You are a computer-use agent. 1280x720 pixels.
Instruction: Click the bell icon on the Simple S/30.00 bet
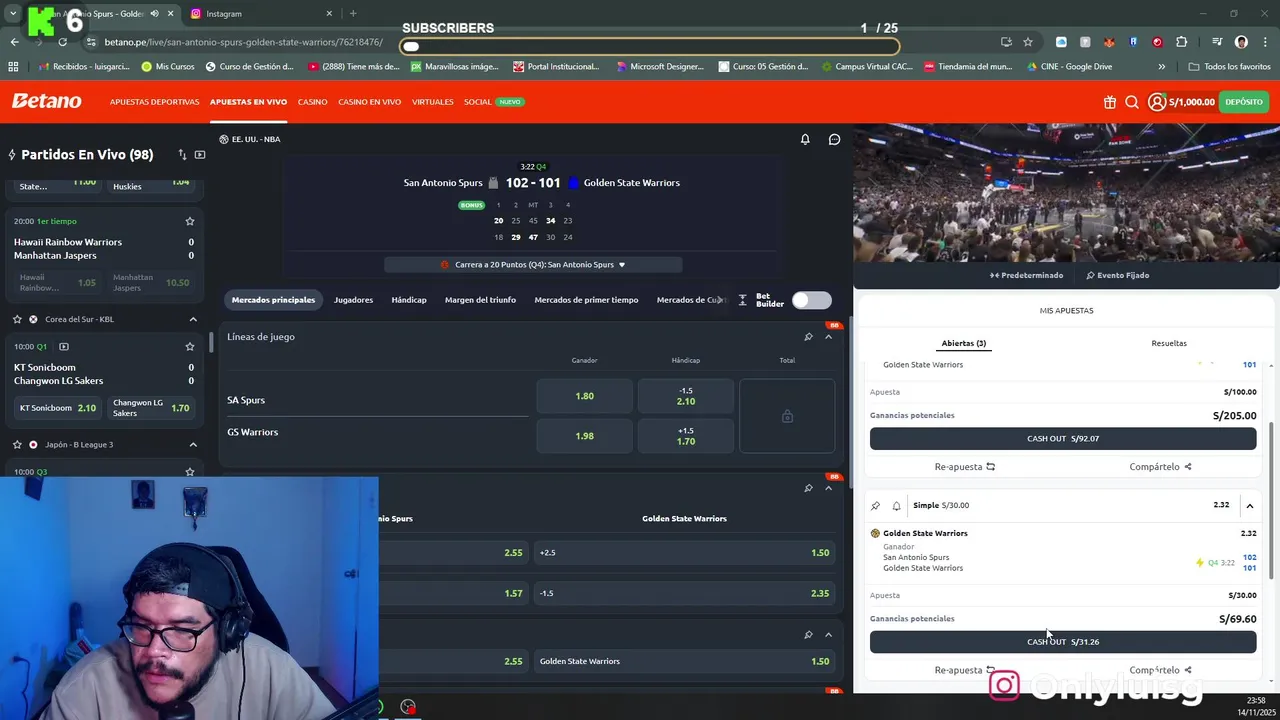click(x=896, y=506)
